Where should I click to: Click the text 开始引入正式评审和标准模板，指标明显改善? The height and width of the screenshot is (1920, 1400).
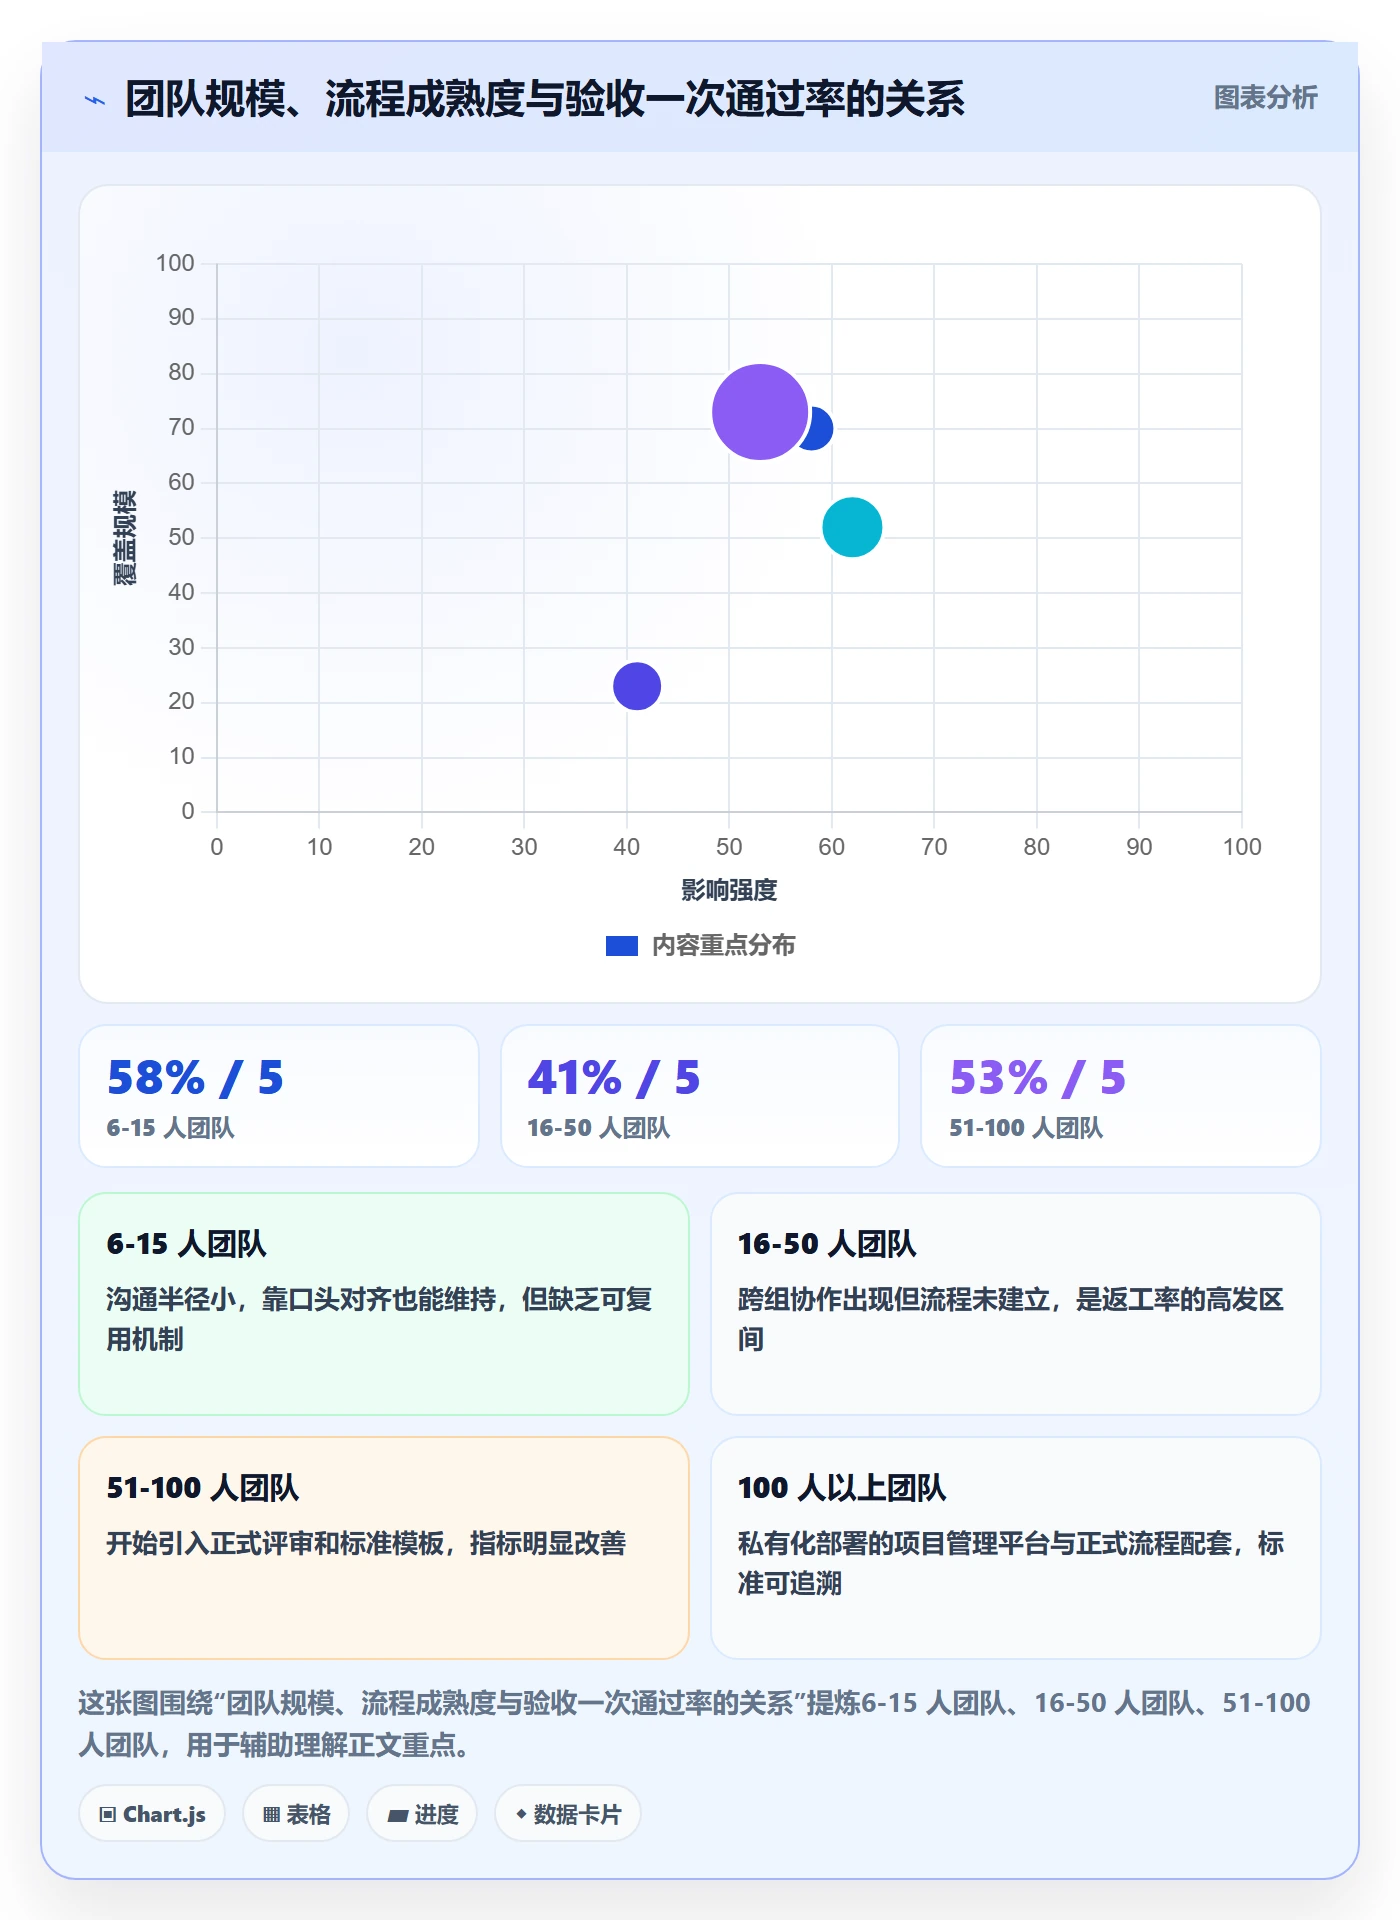pyautogui.click(x=366, y=1543)
